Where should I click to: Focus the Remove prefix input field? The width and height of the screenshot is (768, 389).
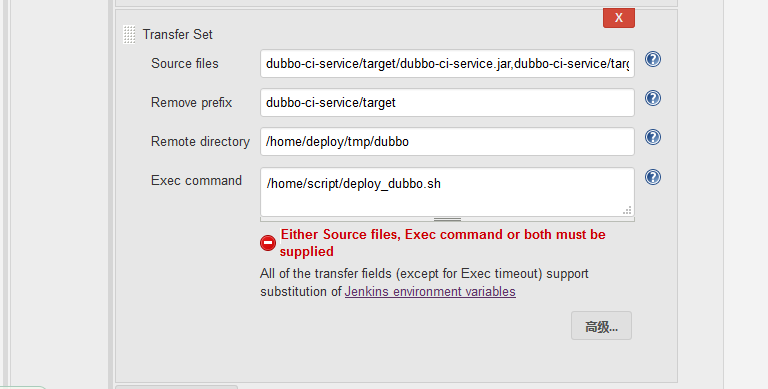447,102
